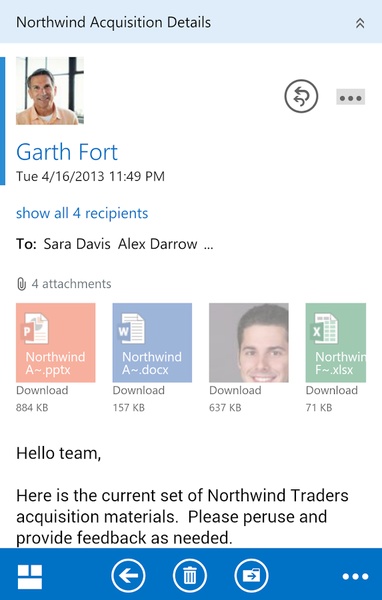Tap the reply all circular icon
Viewport: 382px width, 600px height.
[301, 96]
